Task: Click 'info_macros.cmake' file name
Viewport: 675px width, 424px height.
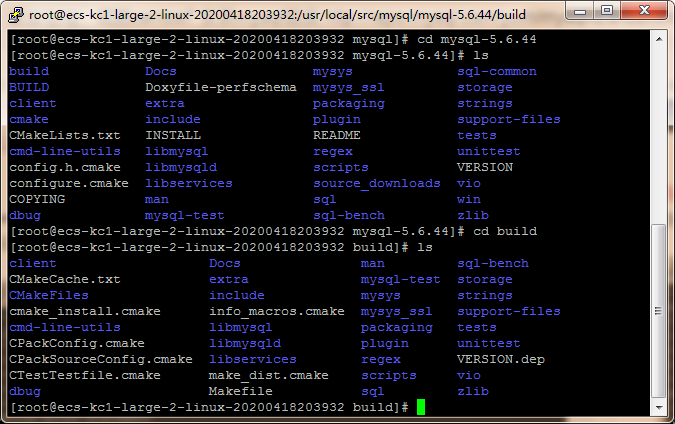Action: click(276, 311)
